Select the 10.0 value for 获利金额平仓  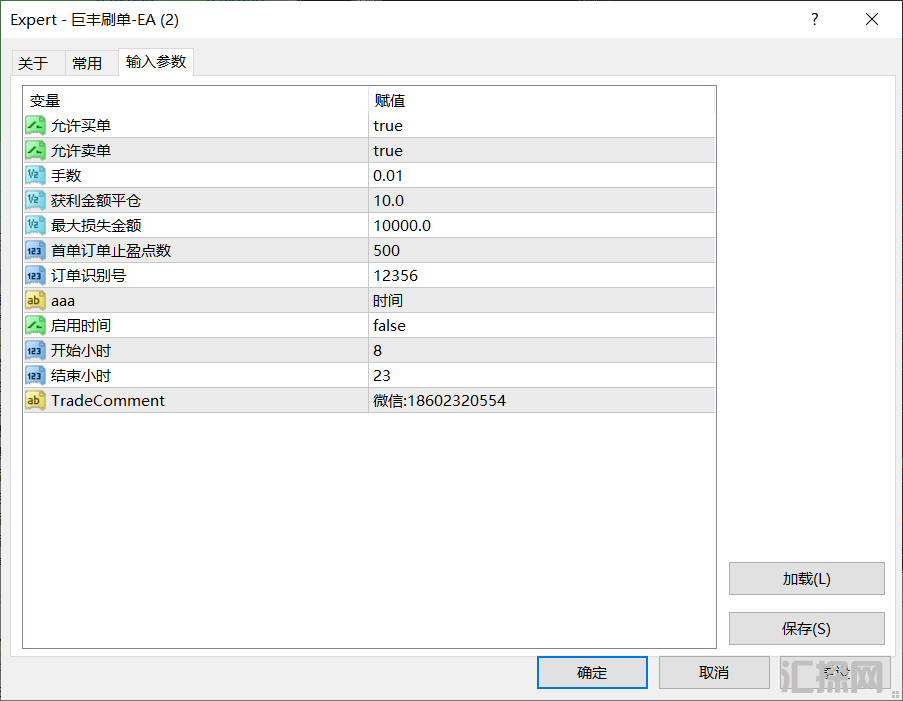[x=388, y=200]
